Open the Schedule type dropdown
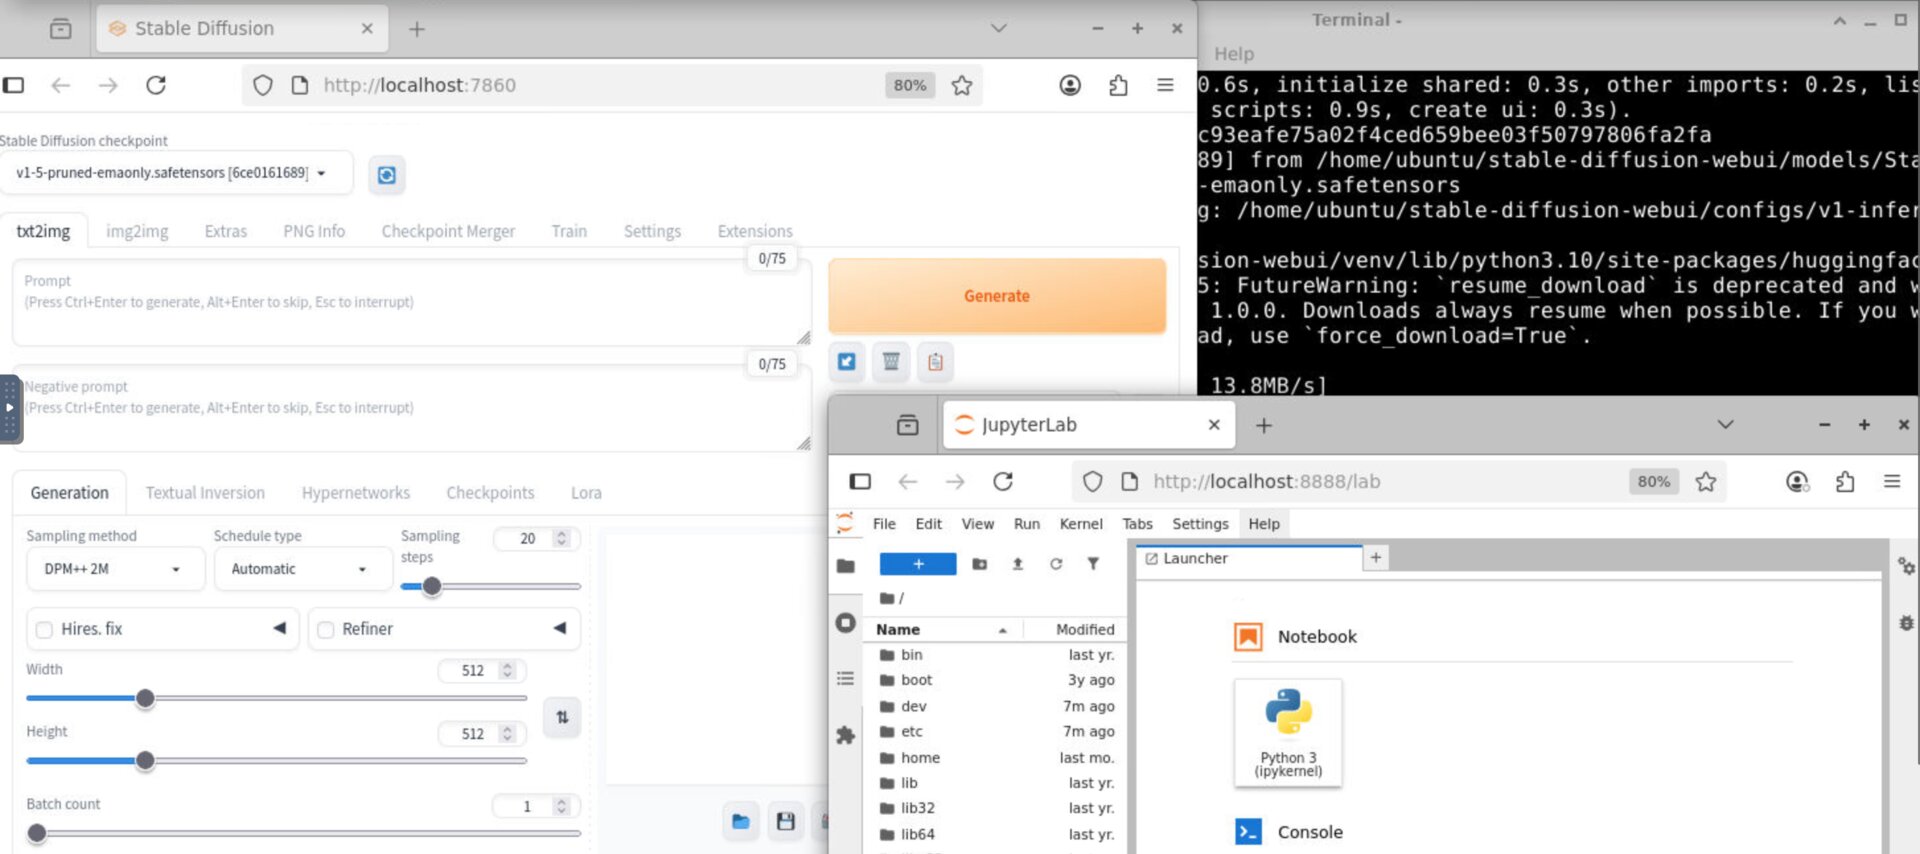Screen dimensions: 1920x854 click(x=300, y=569)
